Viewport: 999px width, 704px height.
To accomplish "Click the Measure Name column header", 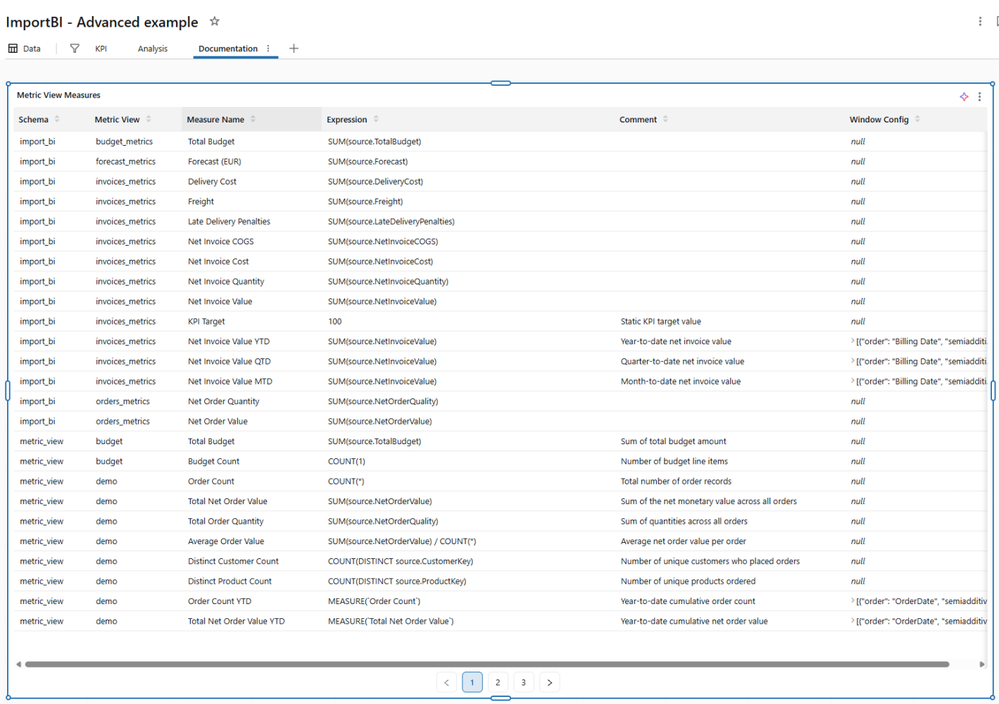I will (x=252, y=119).
